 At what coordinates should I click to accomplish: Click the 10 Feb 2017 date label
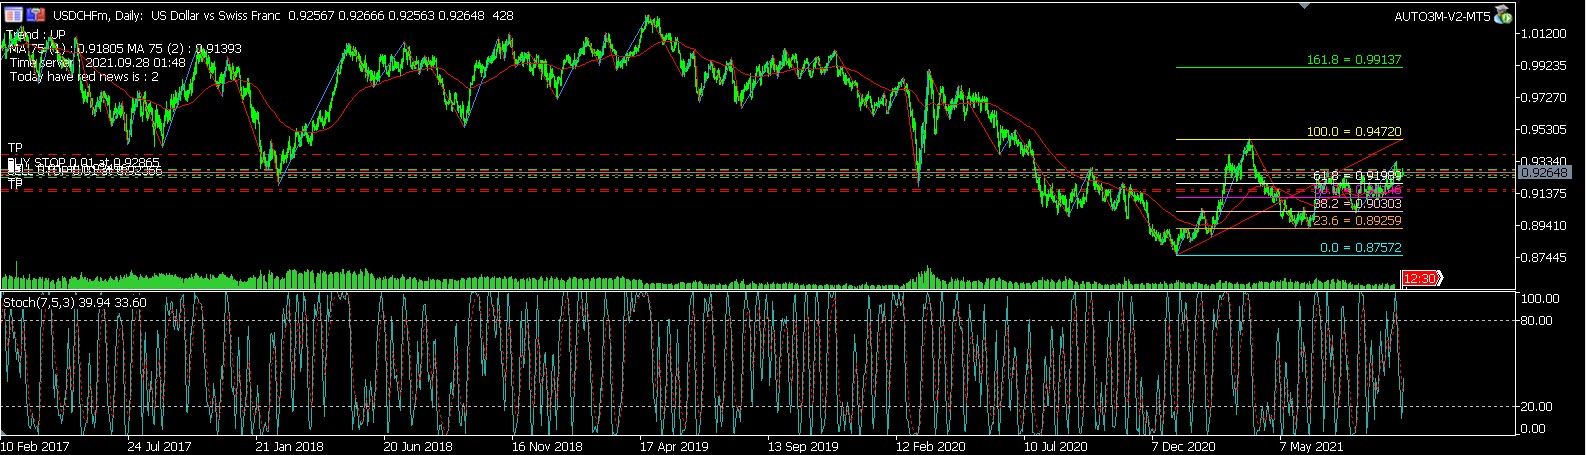tap(34, 446)
